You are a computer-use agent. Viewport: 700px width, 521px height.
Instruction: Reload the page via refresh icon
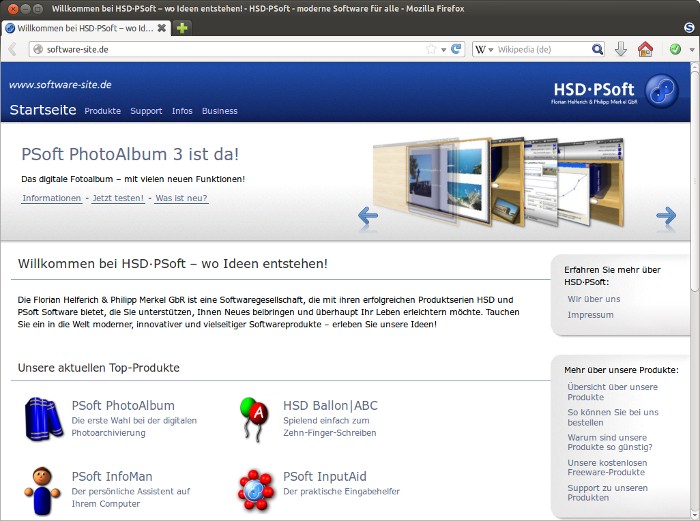click(457, 49)
